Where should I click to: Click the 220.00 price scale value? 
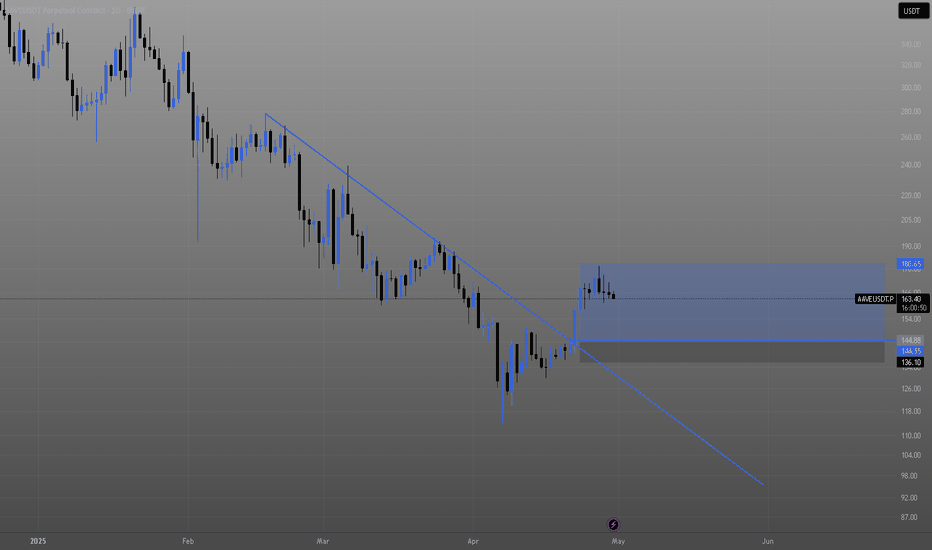[911, 195]
